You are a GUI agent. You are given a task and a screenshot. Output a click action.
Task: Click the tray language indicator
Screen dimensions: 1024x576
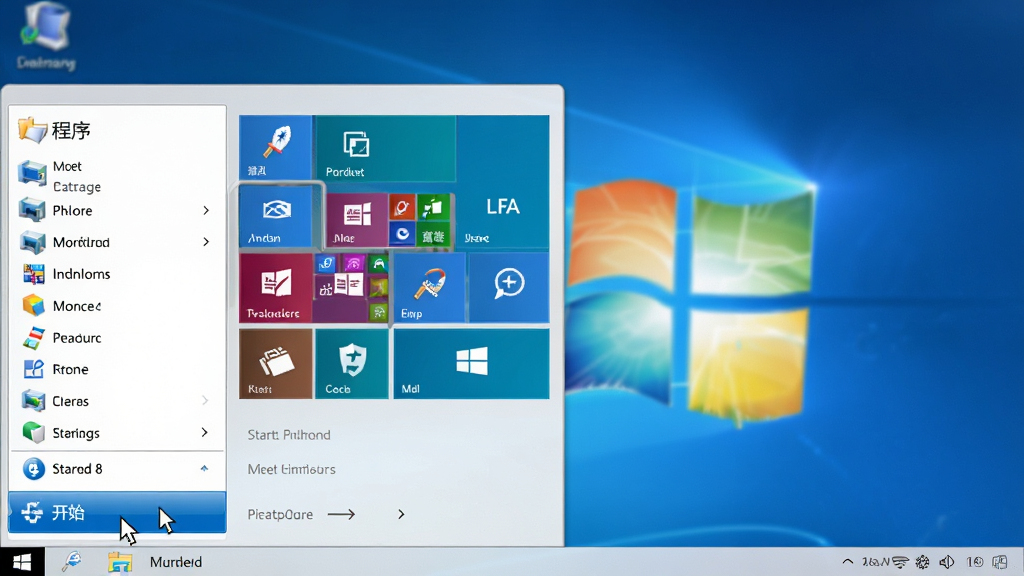tap(875, 562)
